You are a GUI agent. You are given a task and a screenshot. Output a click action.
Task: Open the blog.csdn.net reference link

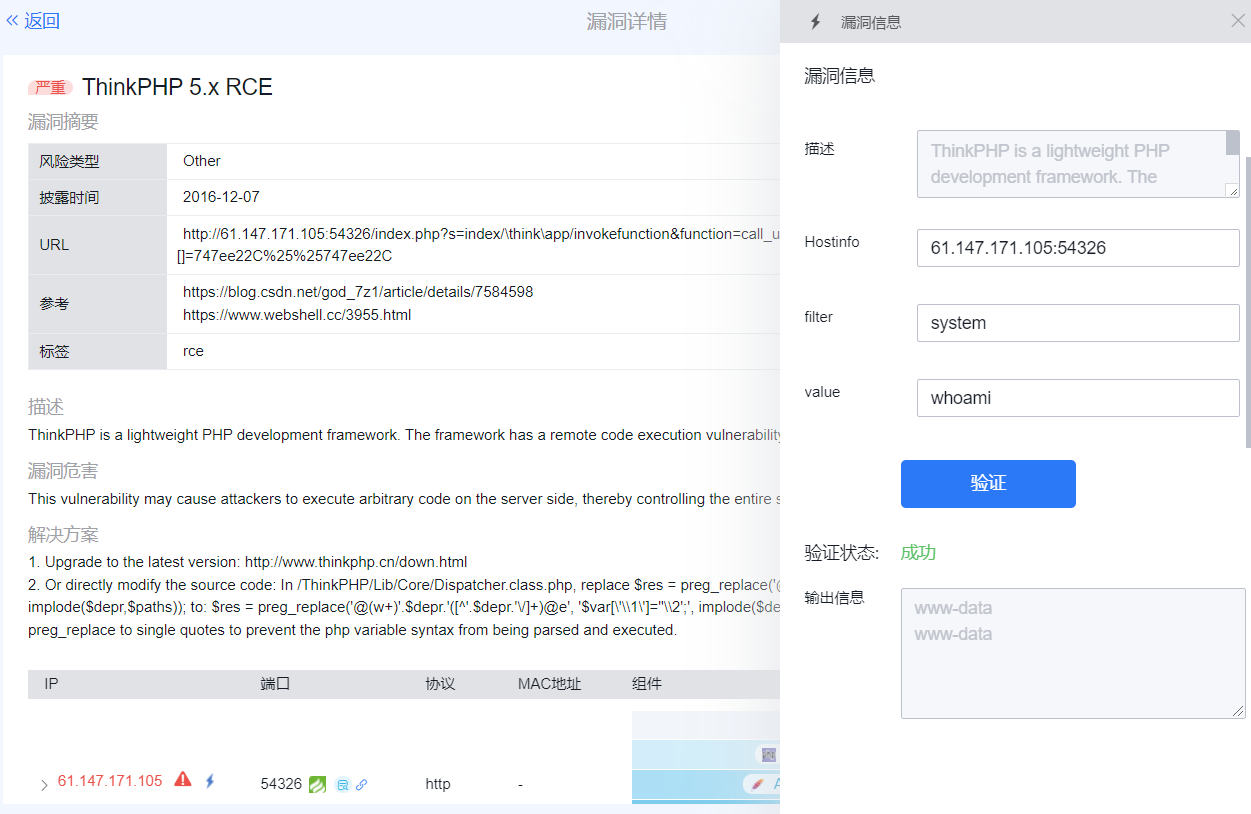coord(358,292)
